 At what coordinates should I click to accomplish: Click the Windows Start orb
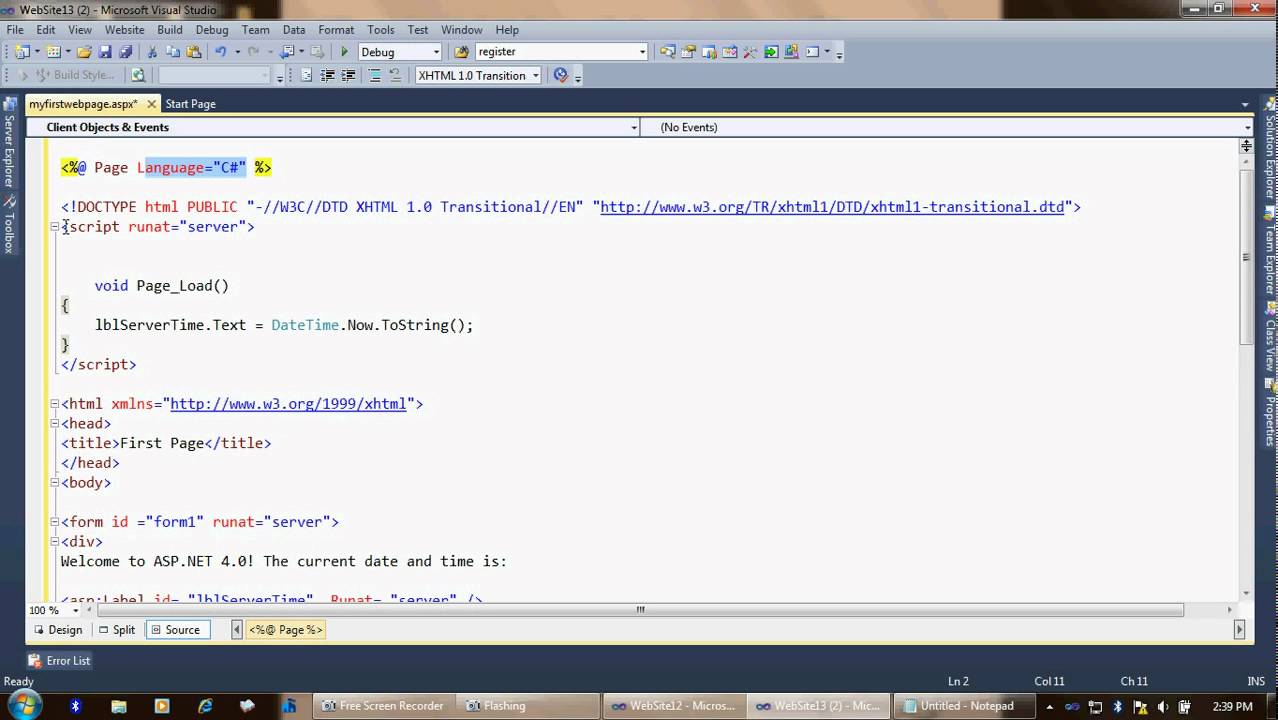coord(23,705)
